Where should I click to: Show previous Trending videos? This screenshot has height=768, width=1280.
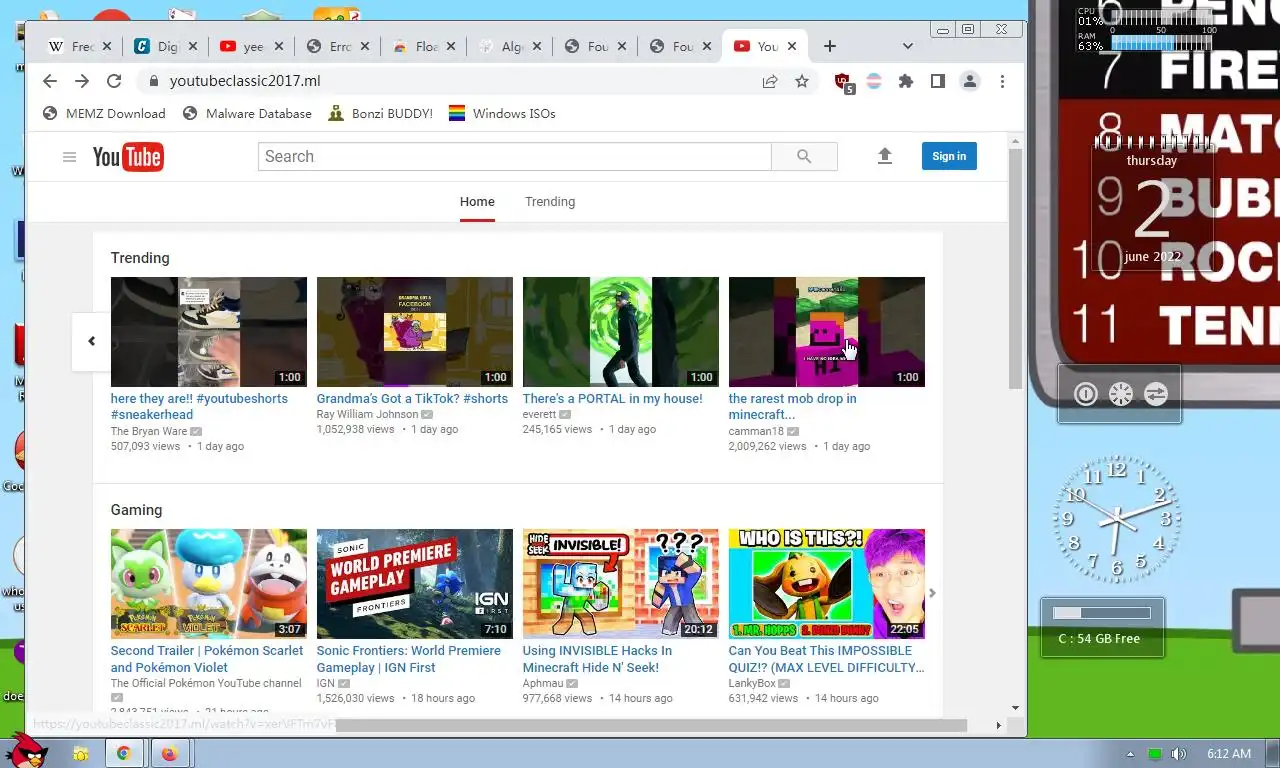(91, 341)
